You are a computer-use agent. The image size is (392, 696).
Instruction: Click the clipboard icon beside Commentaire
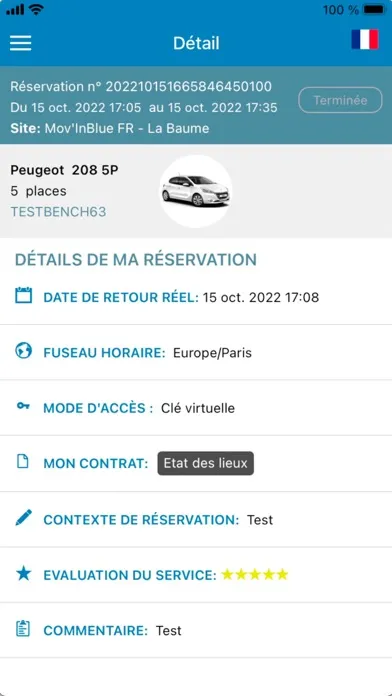click(23, 629)
